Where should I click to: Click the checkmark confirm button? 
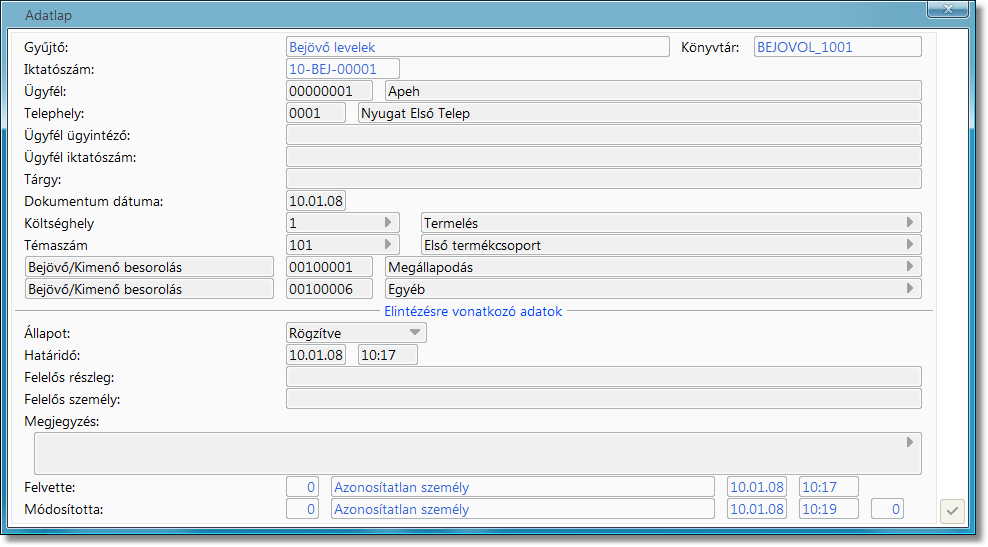pos(953,511)
